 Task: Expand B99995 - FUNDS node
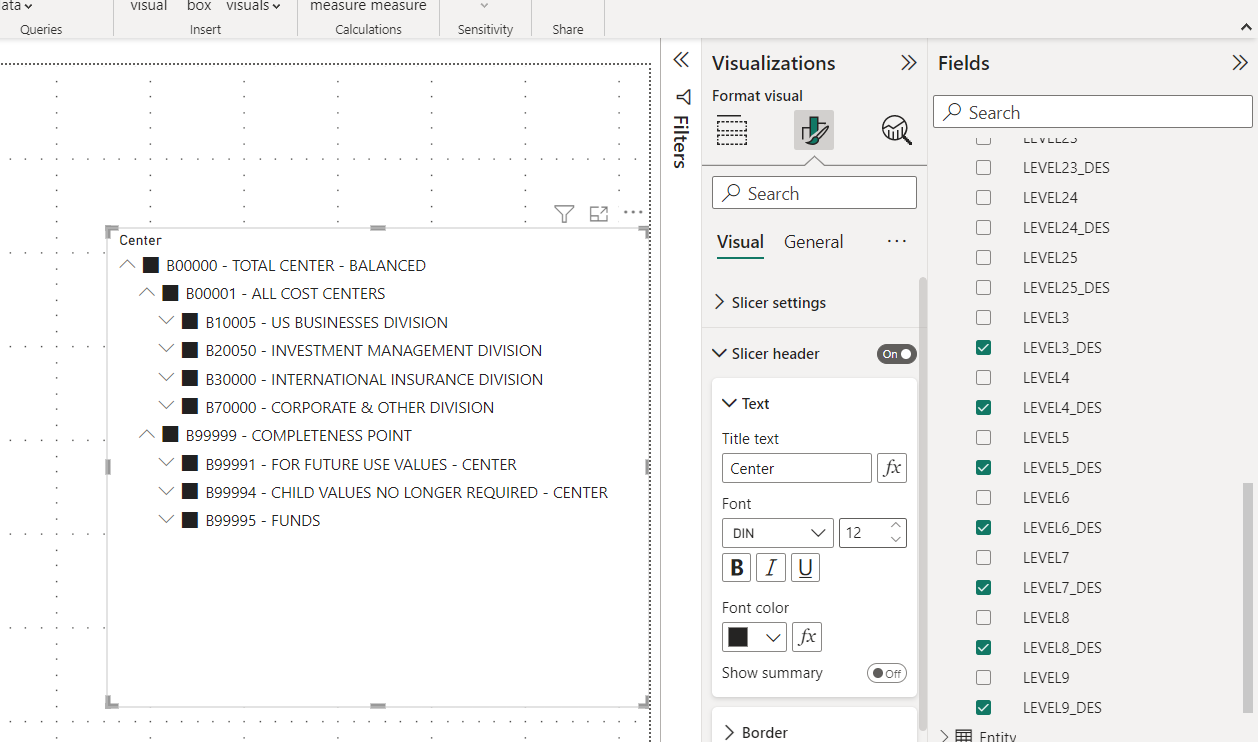coord(167,520)
